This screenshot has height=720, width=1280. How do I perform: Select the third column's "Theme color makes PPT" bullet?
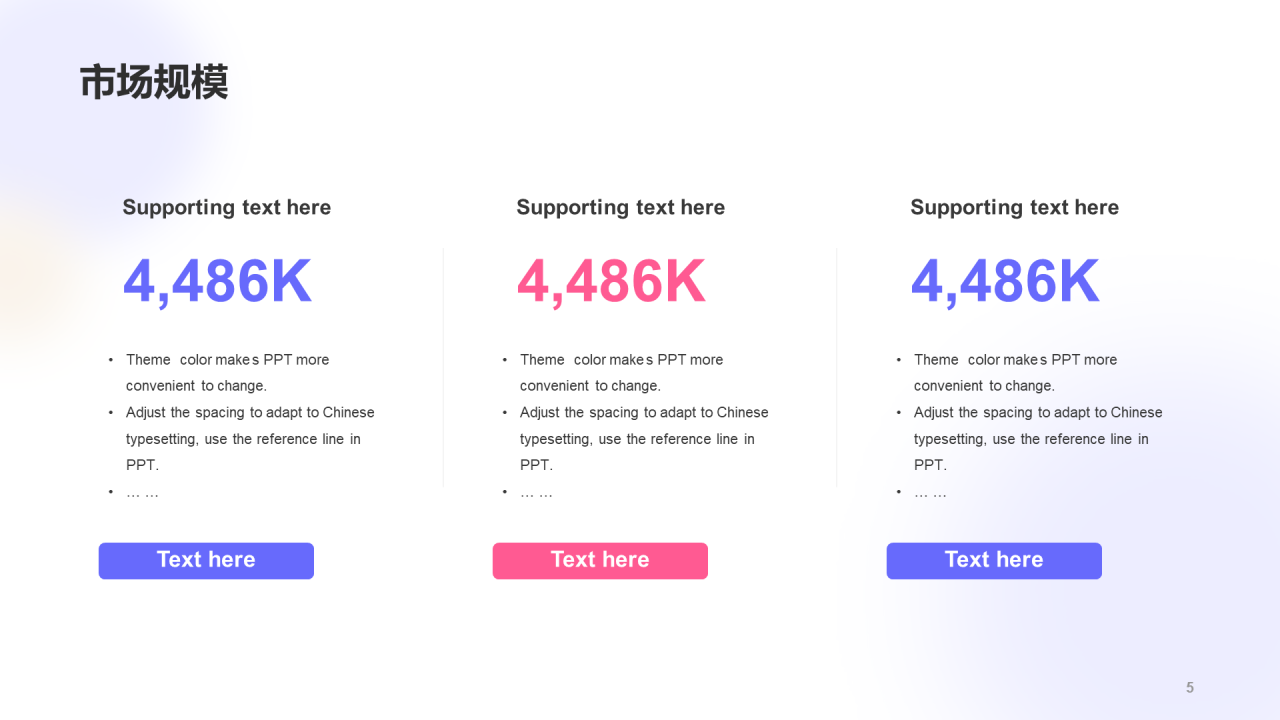(1015, 372)
